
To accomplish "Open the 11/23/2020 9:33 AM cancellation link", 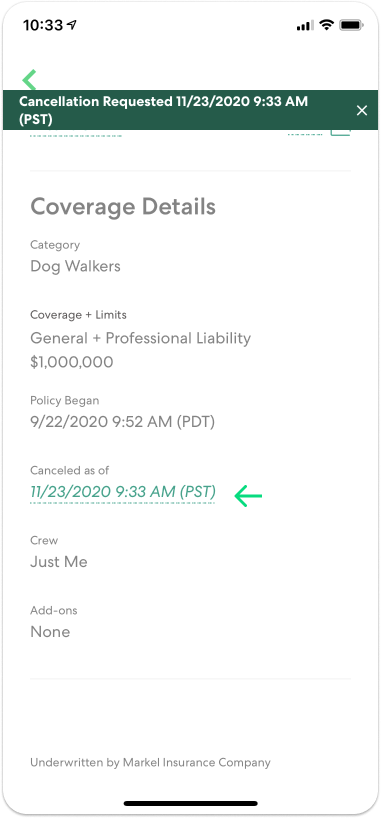I will coord(123,492).
